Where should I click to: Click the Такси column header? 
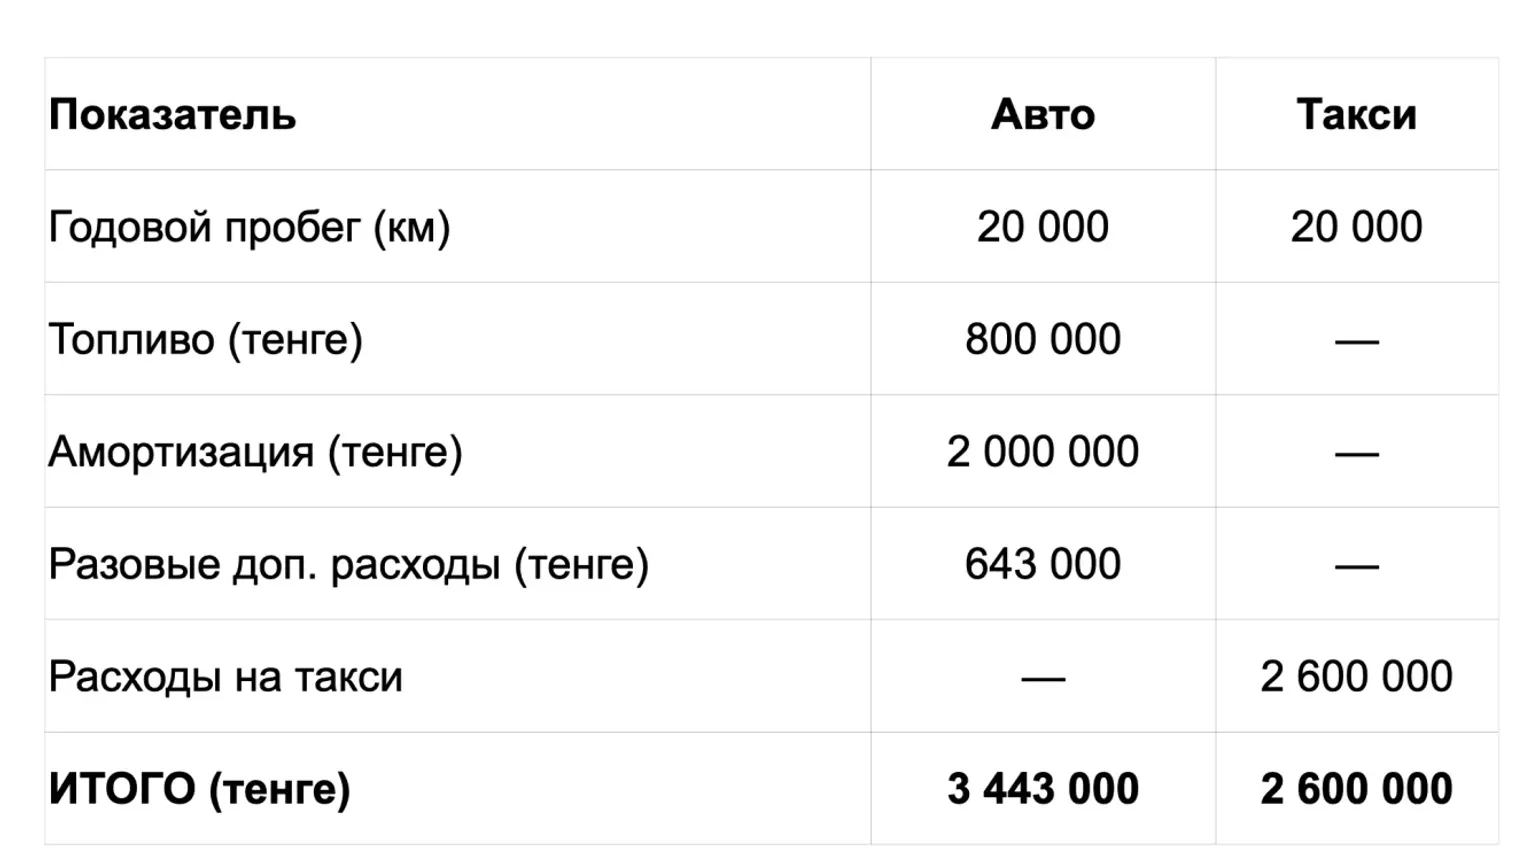tap(1356, 115)
